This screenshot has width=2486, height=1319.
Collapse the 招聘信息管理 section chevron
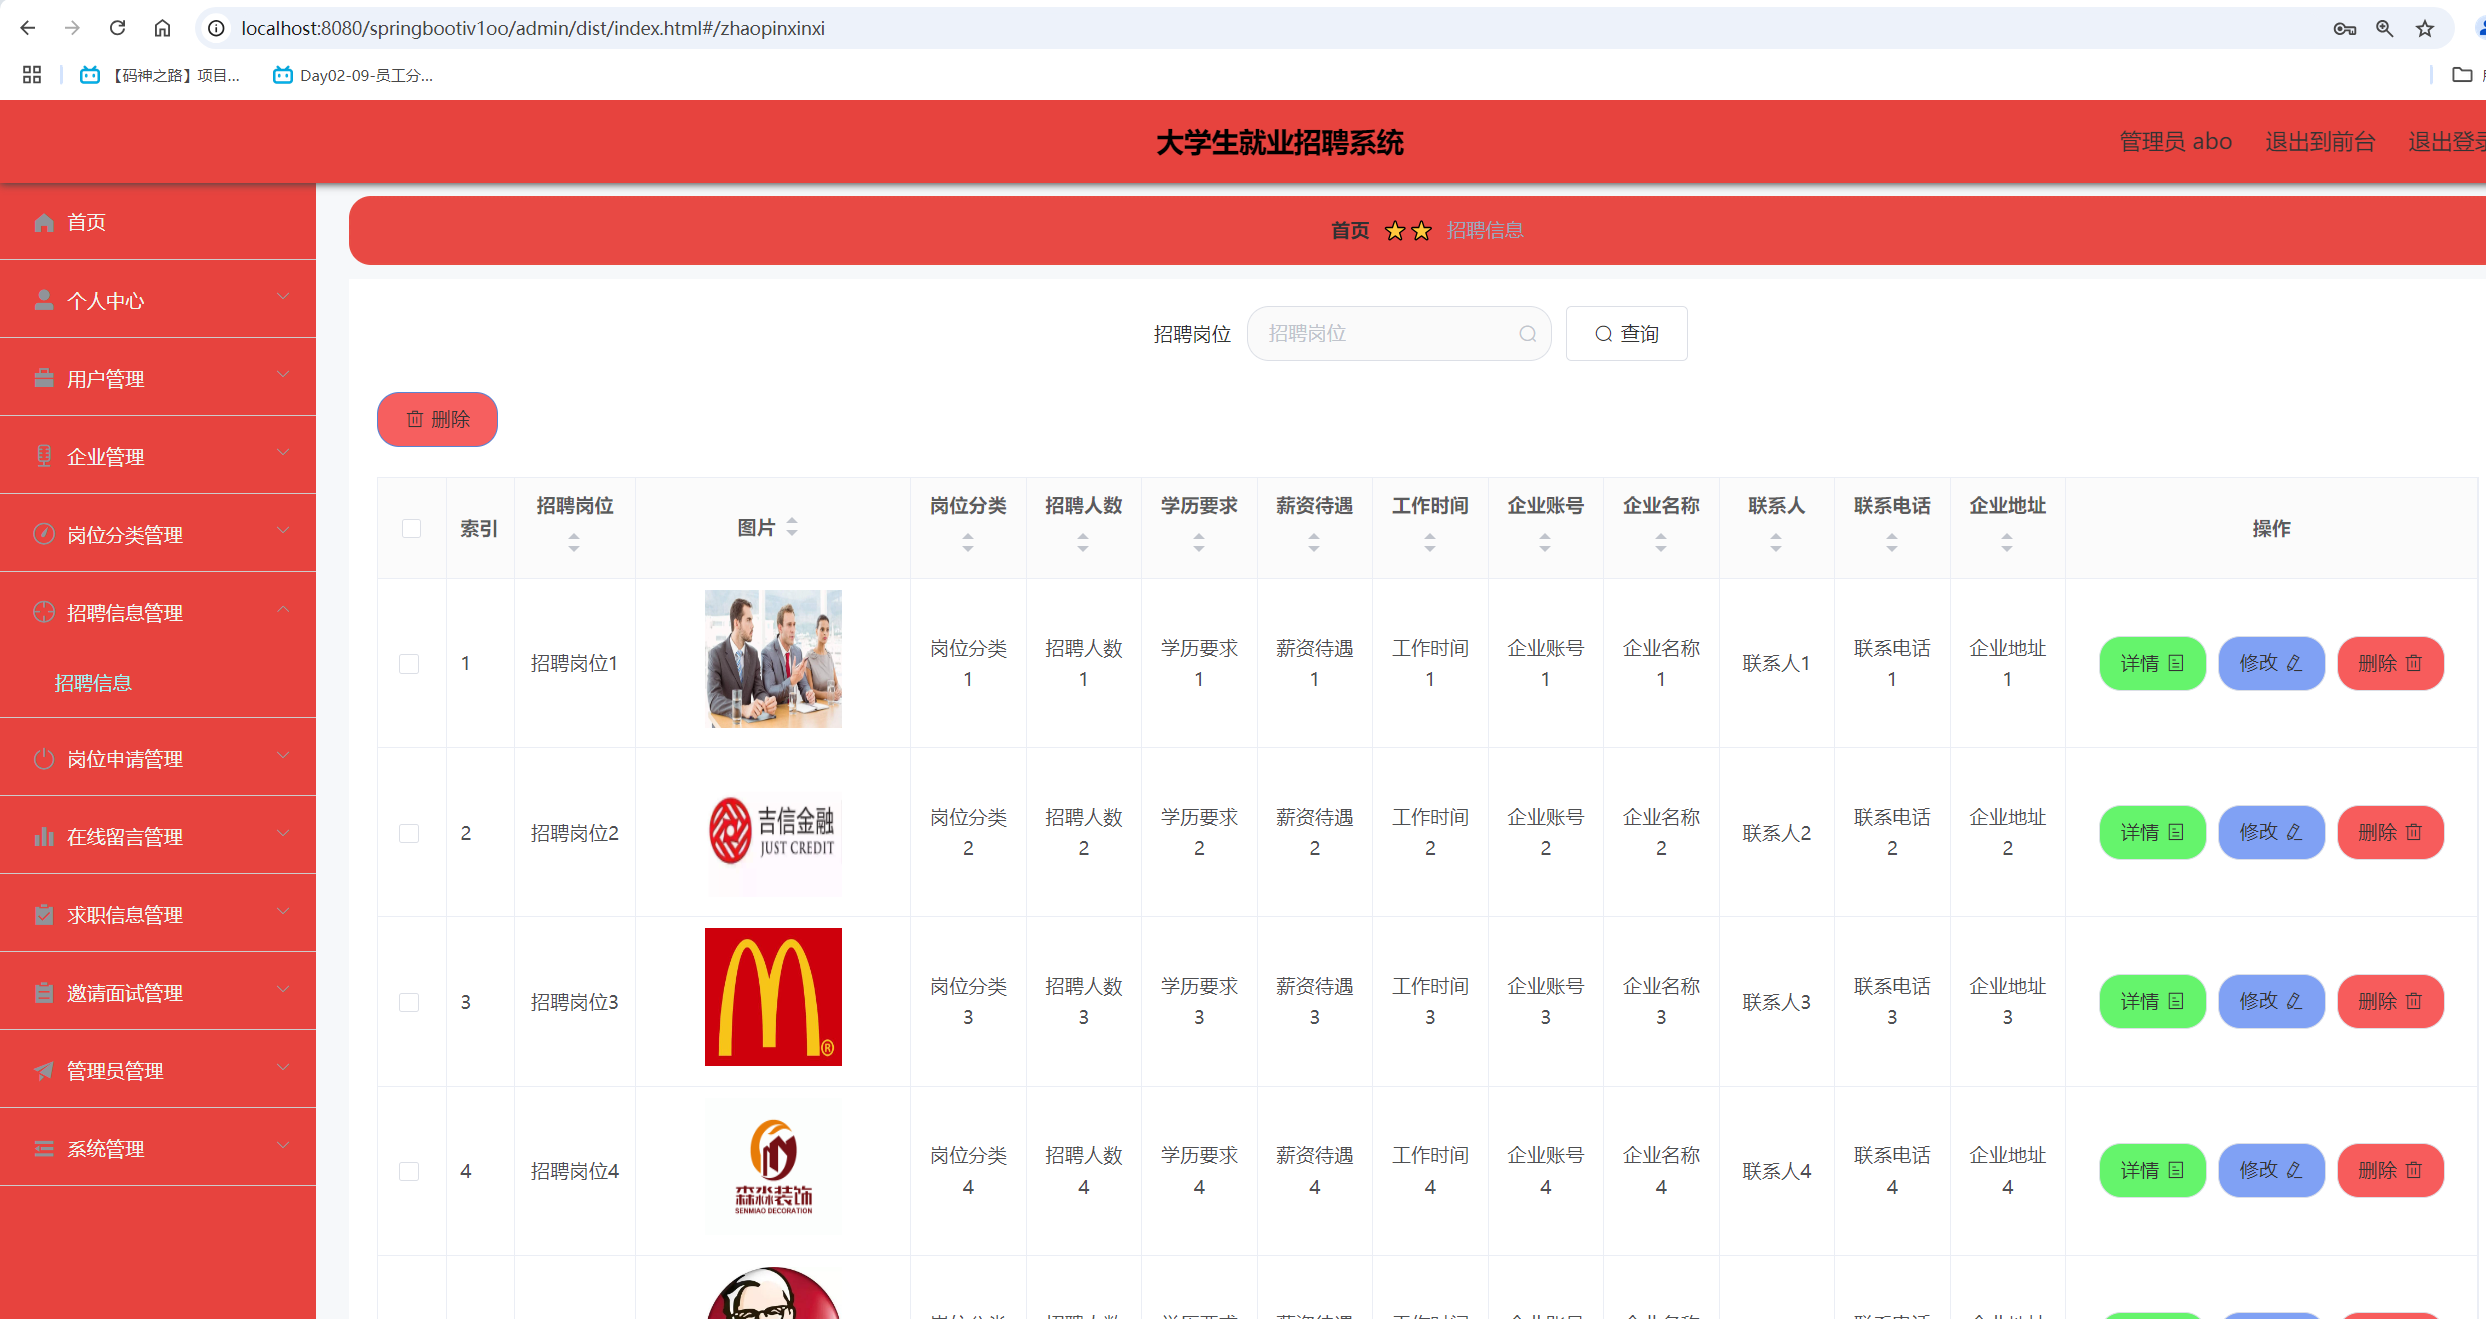click(283, 611)
